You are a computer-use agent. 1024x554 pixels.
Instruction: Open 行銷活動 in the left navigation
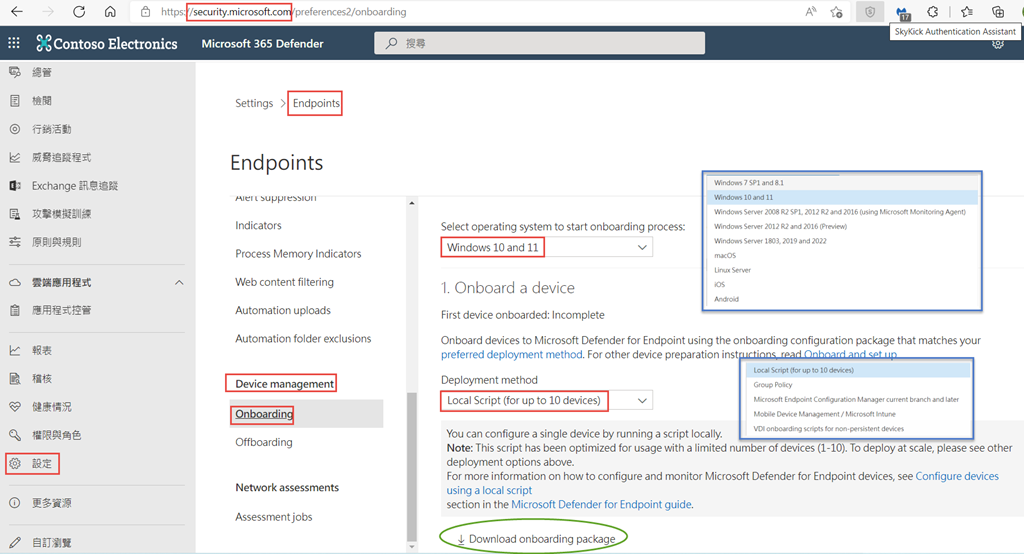coord(52,129)
